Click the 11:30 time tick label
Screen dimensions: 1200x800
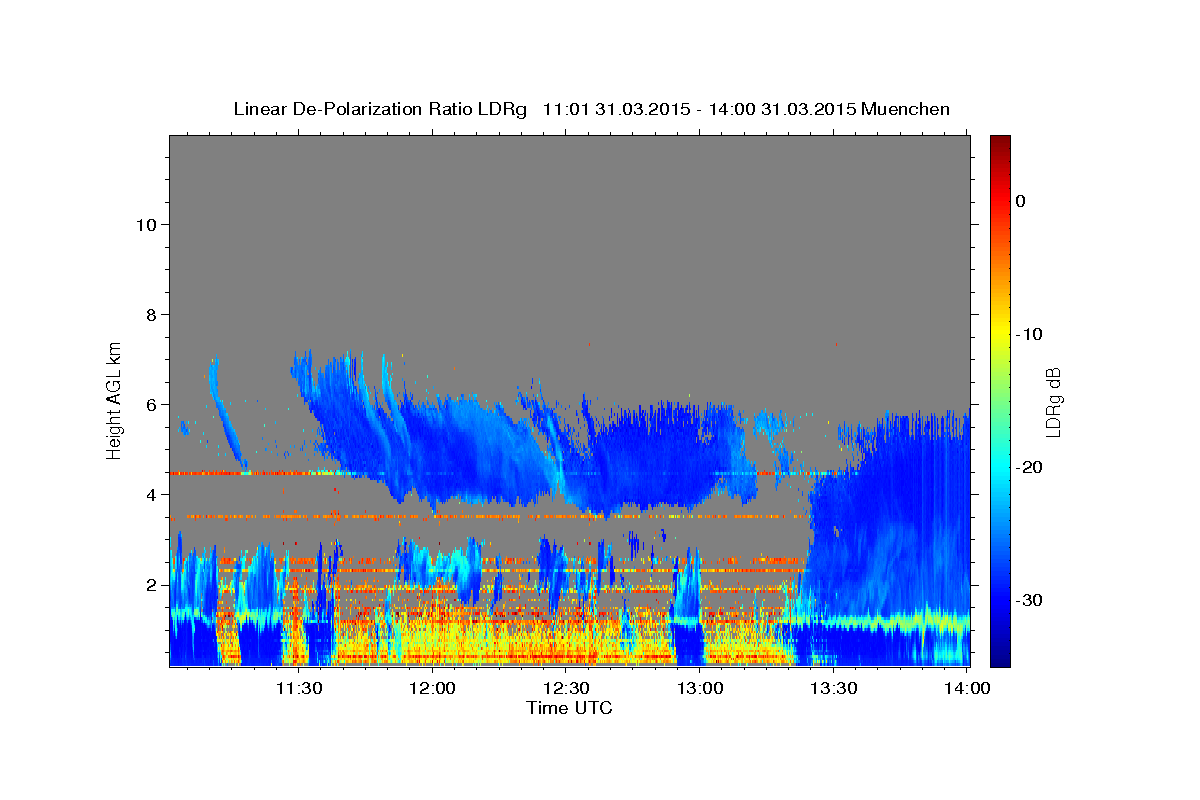point(299,688)
